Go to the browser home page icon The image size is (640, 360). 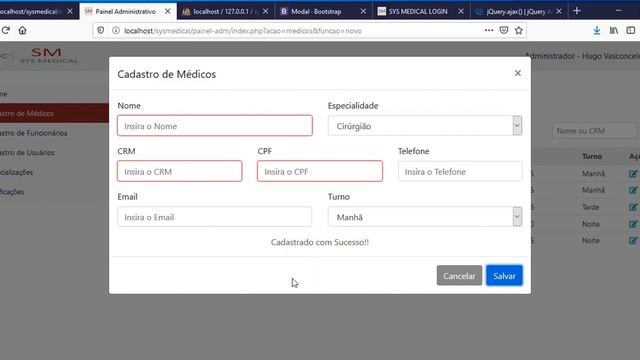[x=22, y=30]
